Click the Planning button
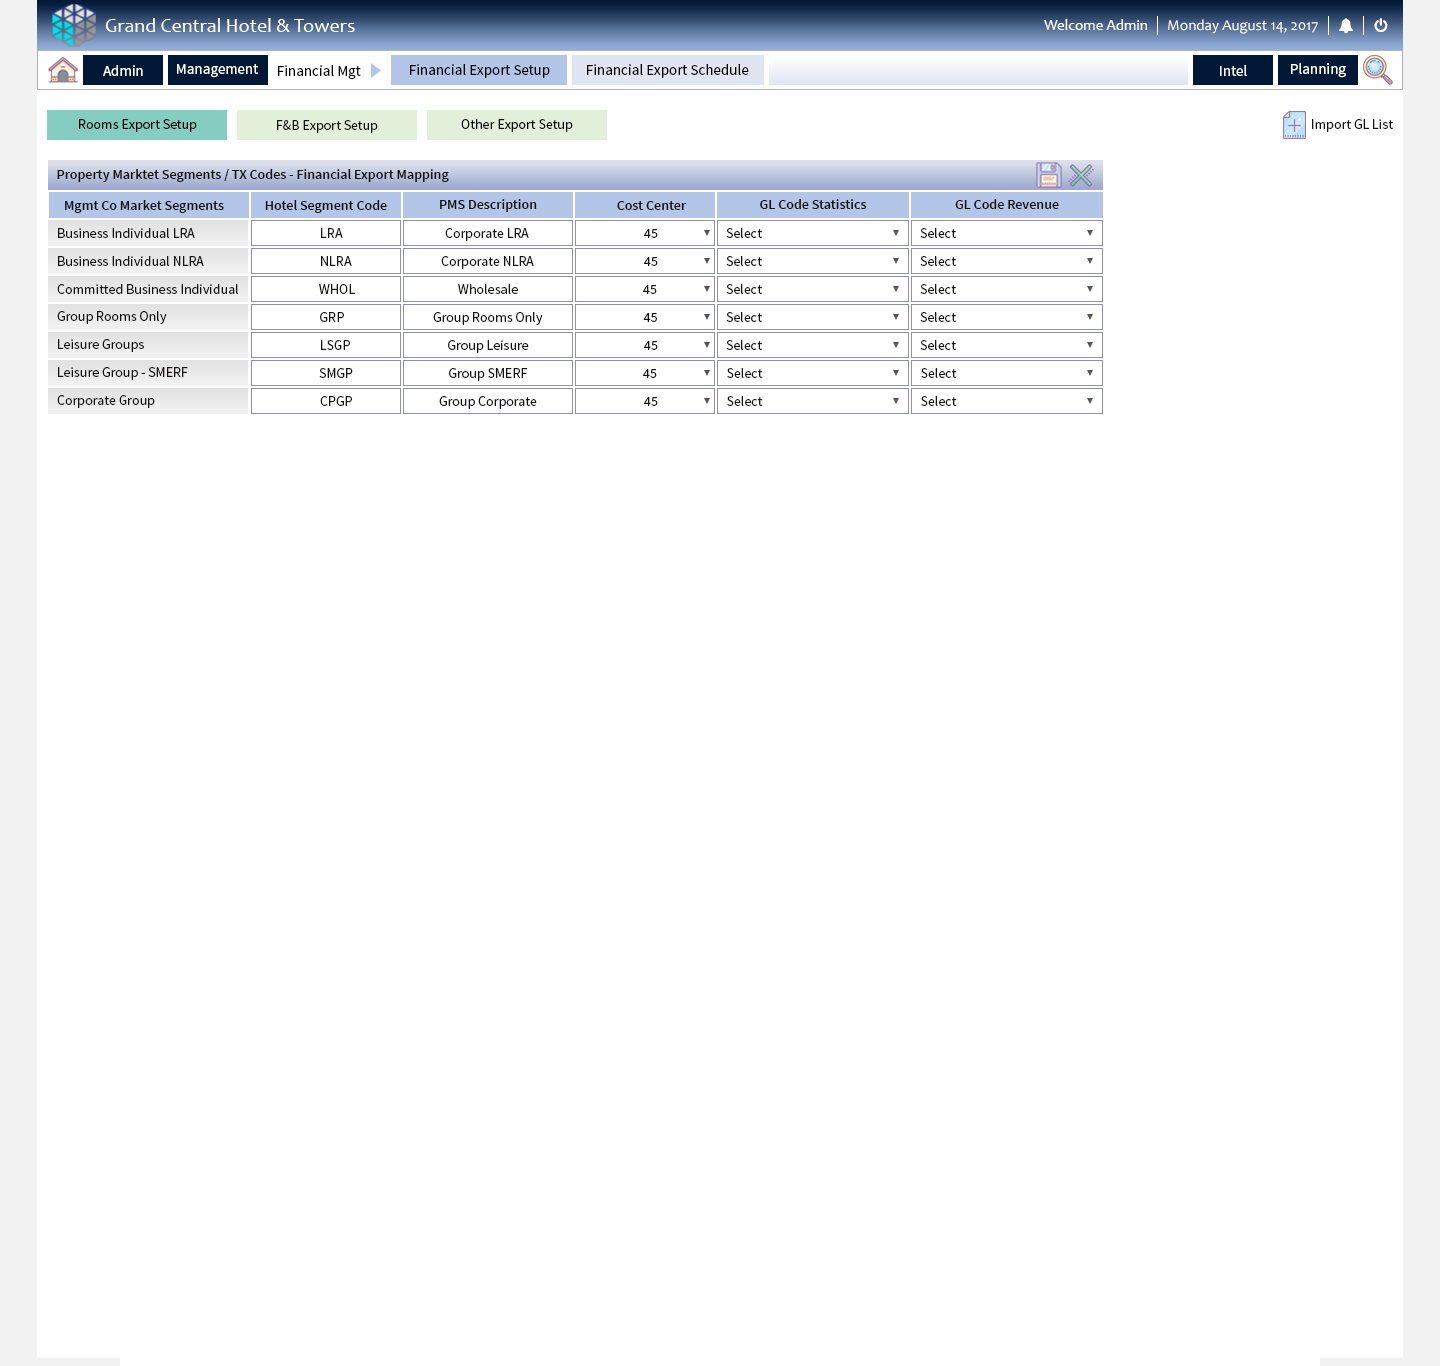Screen dimensions: 1440x1366 (x=1317, y=70)
